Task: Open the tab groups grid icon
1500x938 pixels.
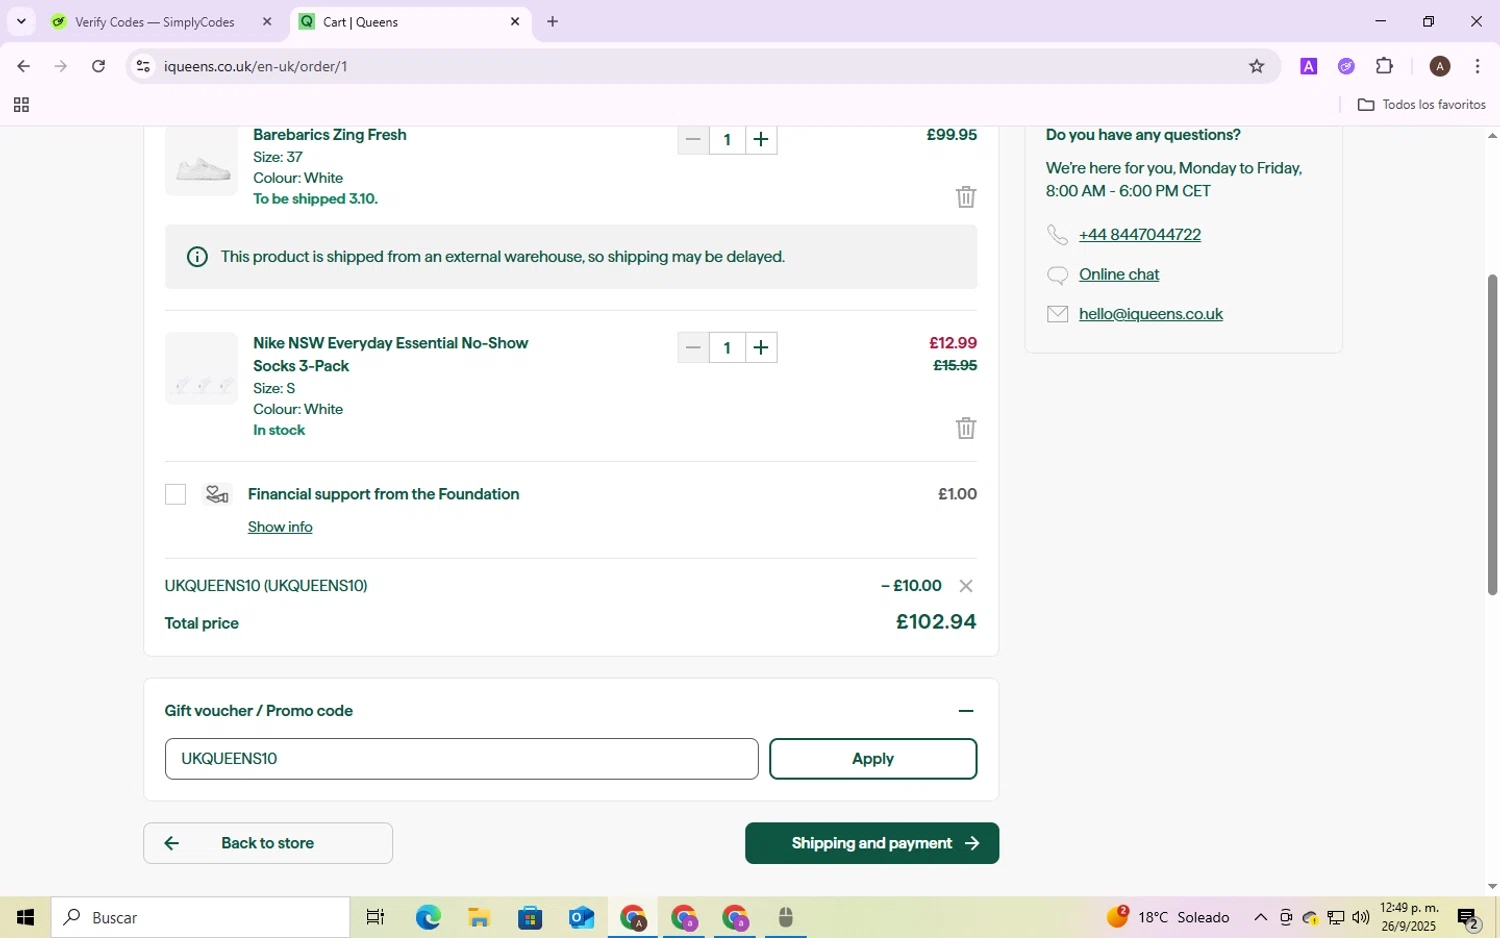Action: pyautogui.click(x=21, y=105)
